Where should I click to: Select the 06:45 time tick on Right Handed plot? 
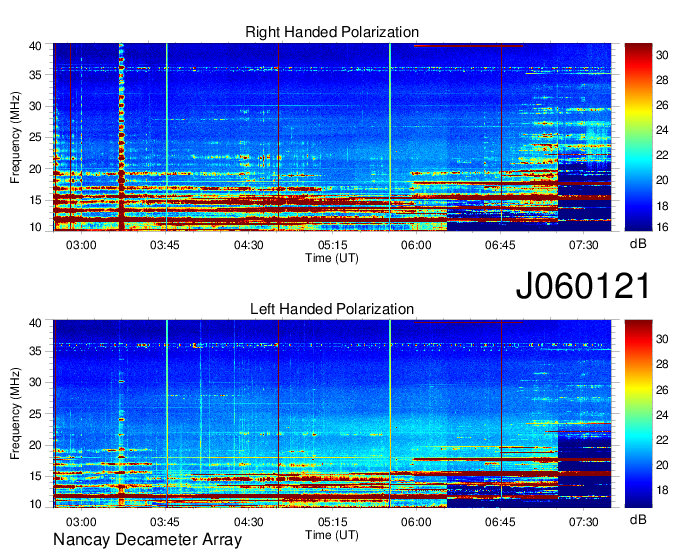[500, 245]
